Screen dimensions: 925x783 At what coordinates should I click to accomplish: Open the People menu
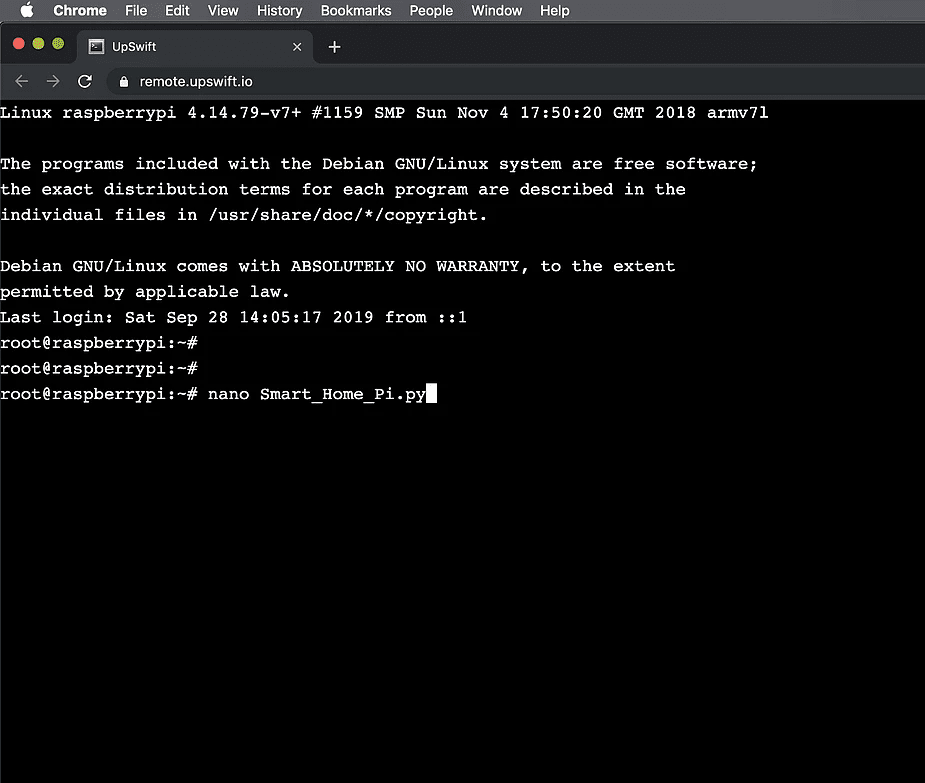[x=431, y=11]
